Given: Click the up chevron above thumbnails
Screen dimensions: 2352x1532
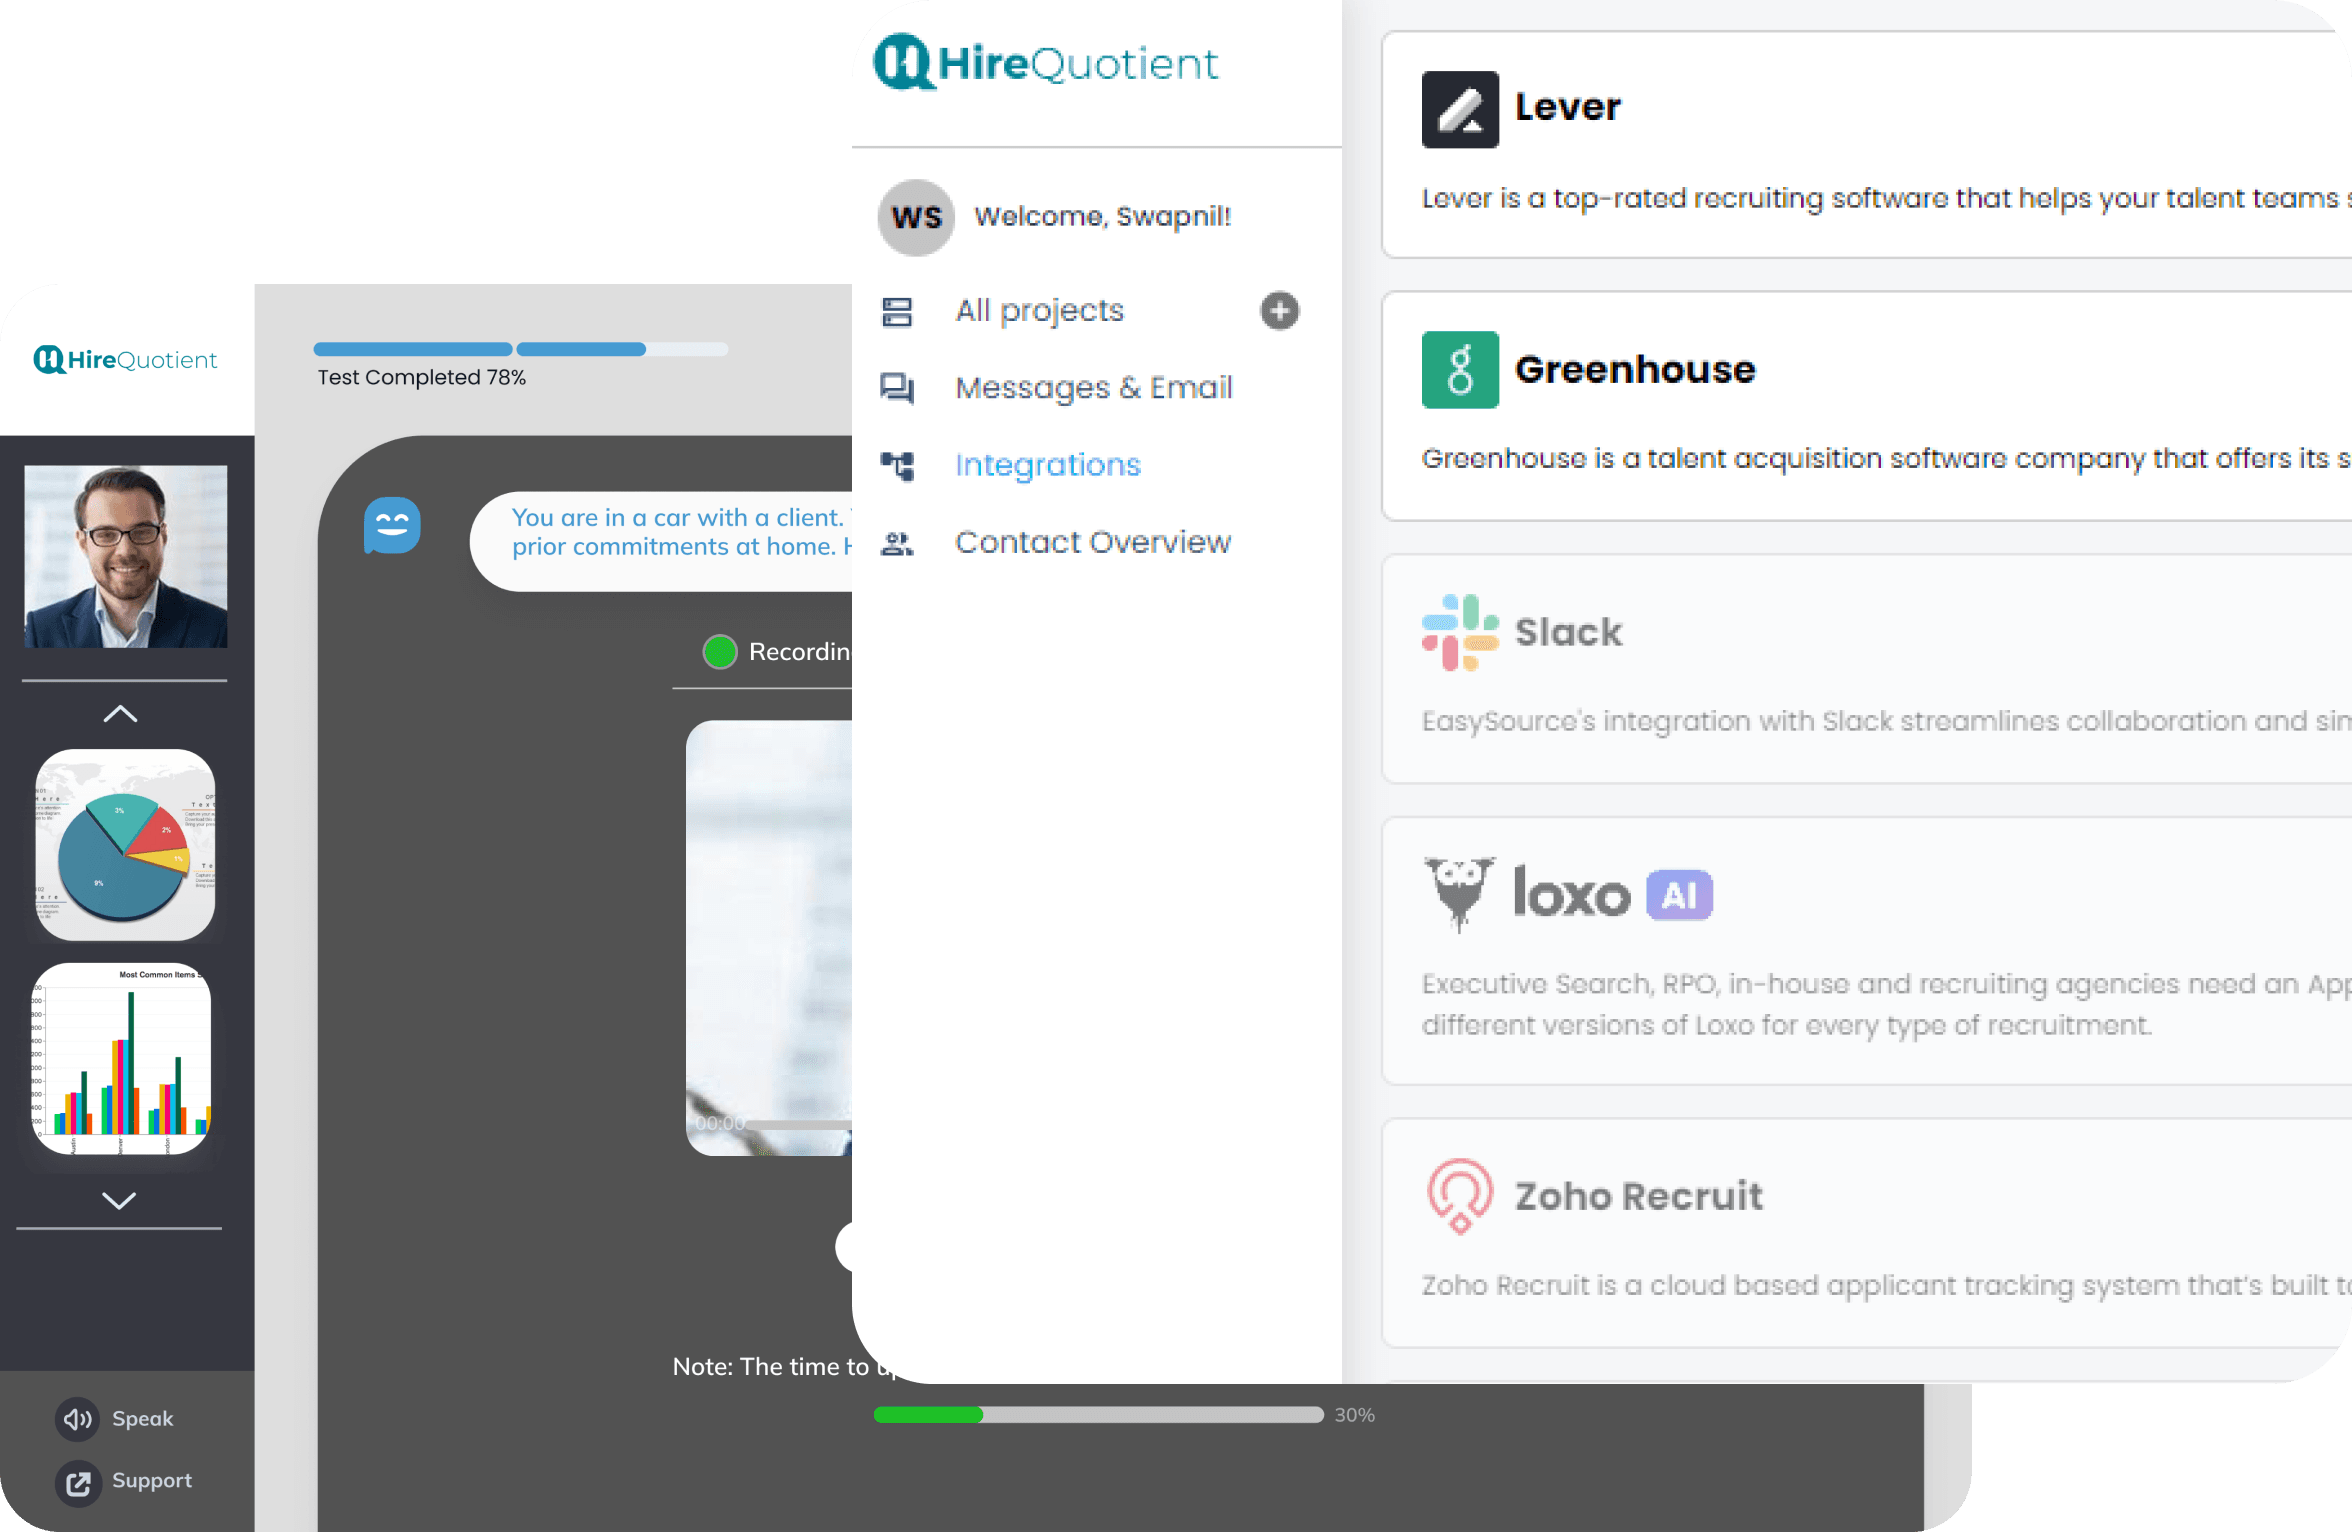Looking at the screenshot, I should (120, 714).
